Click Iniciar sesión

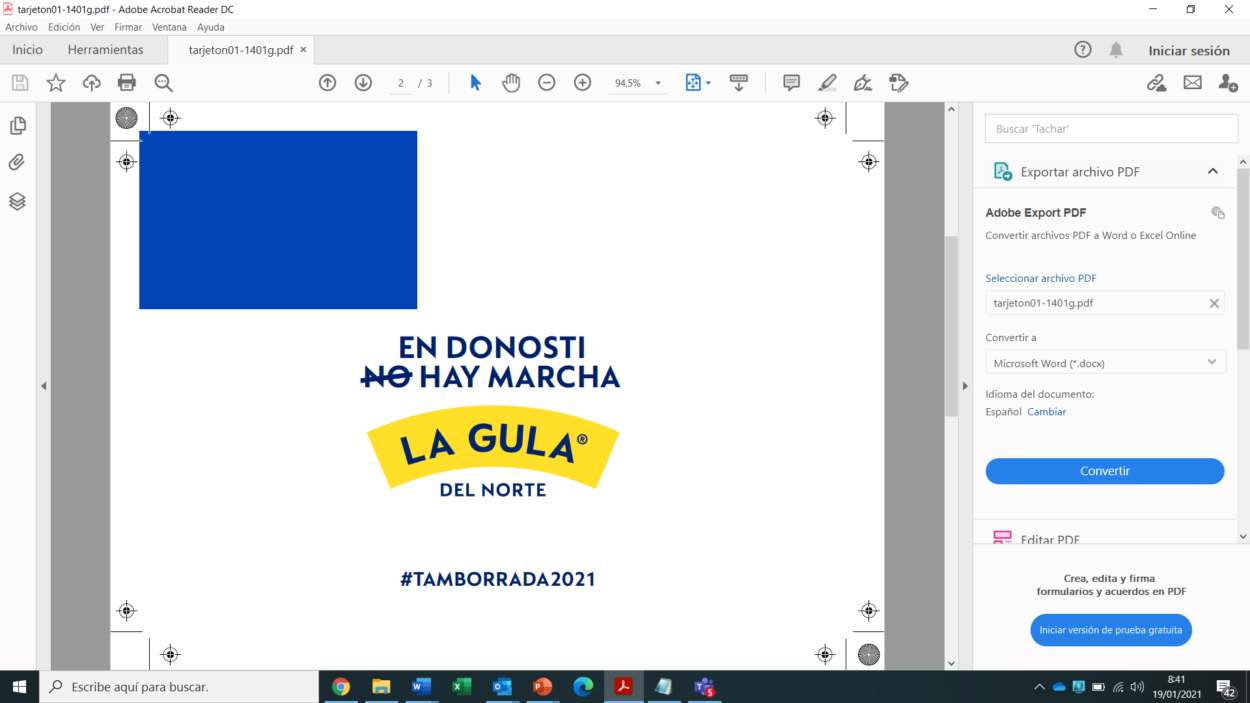click(1189, 51)
